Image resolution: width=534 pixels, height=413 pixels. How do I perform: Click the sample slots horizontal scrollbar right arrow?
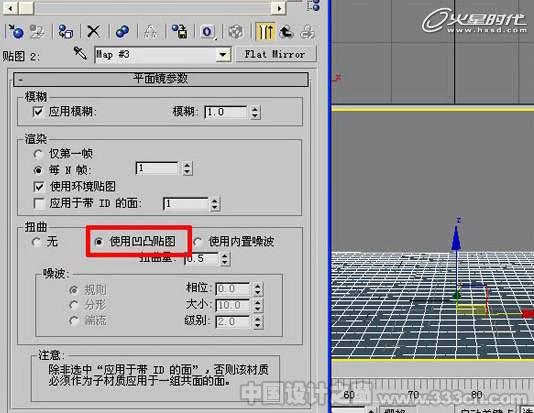tap(279, 7)
